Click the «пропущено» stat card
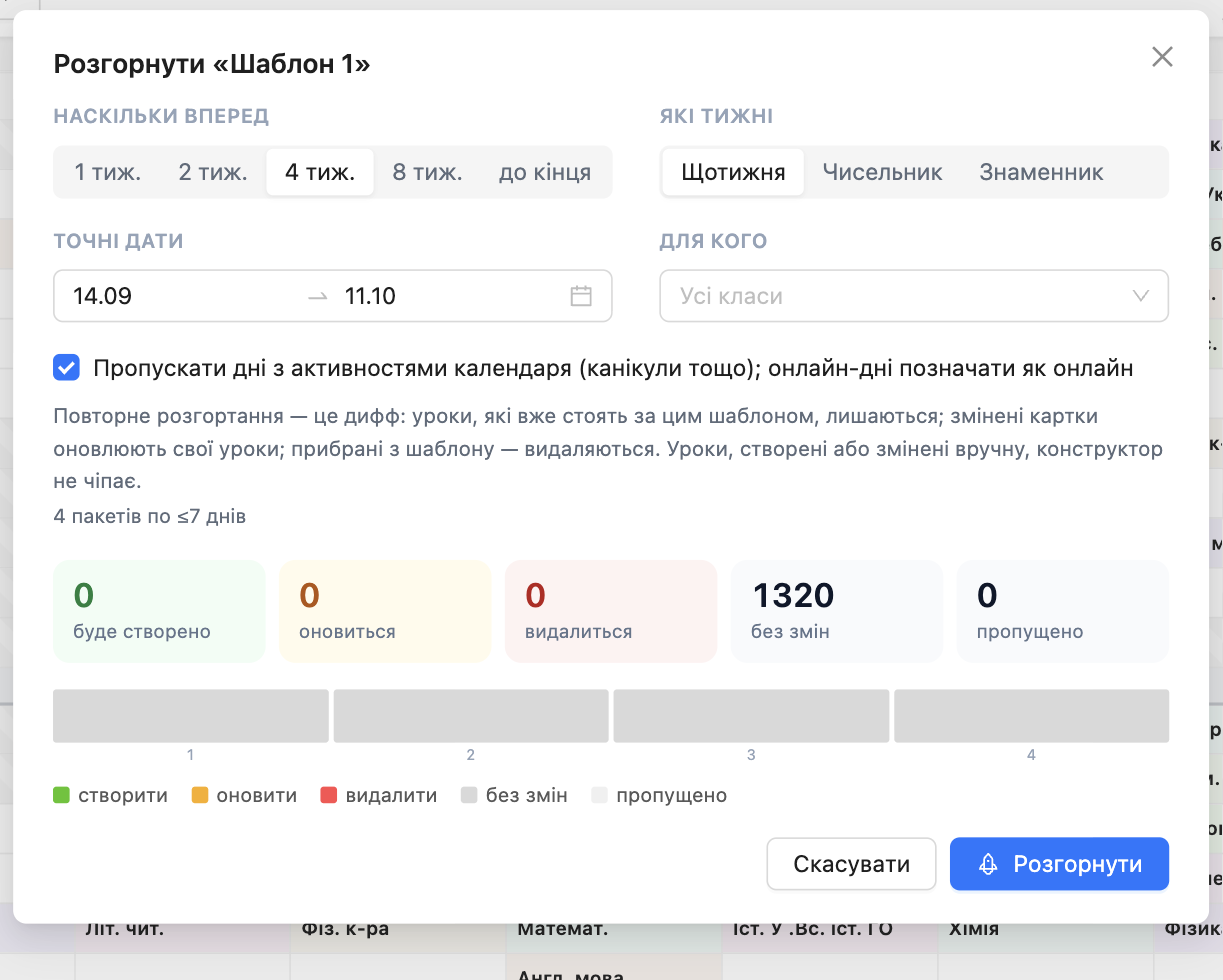The image size is (1223, 980). 1063,611
